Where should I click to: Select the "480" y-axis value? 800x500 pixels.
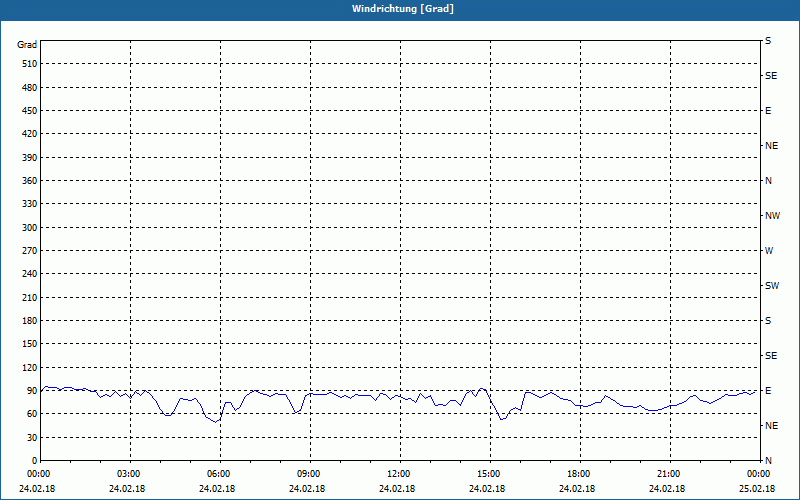coord(30,88)
